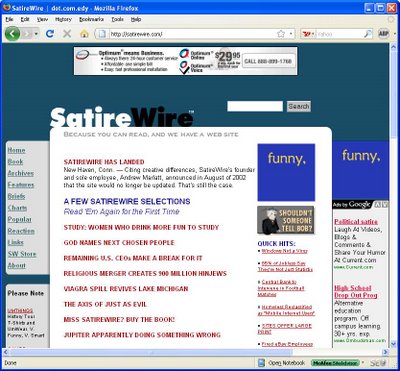Open the Reaction sidebar link
This screenshot has width=400, height=371.
(21, 231)
